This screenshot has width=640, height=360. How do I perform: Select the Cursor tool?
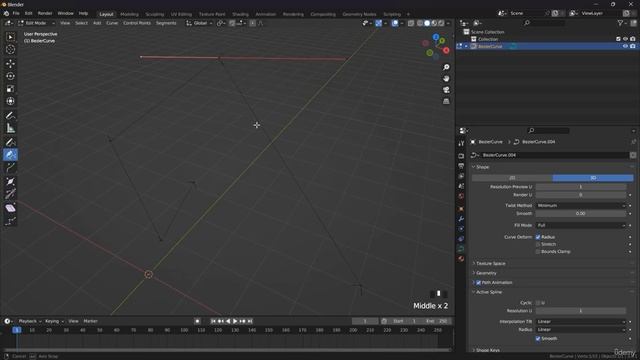coord(11,49)
